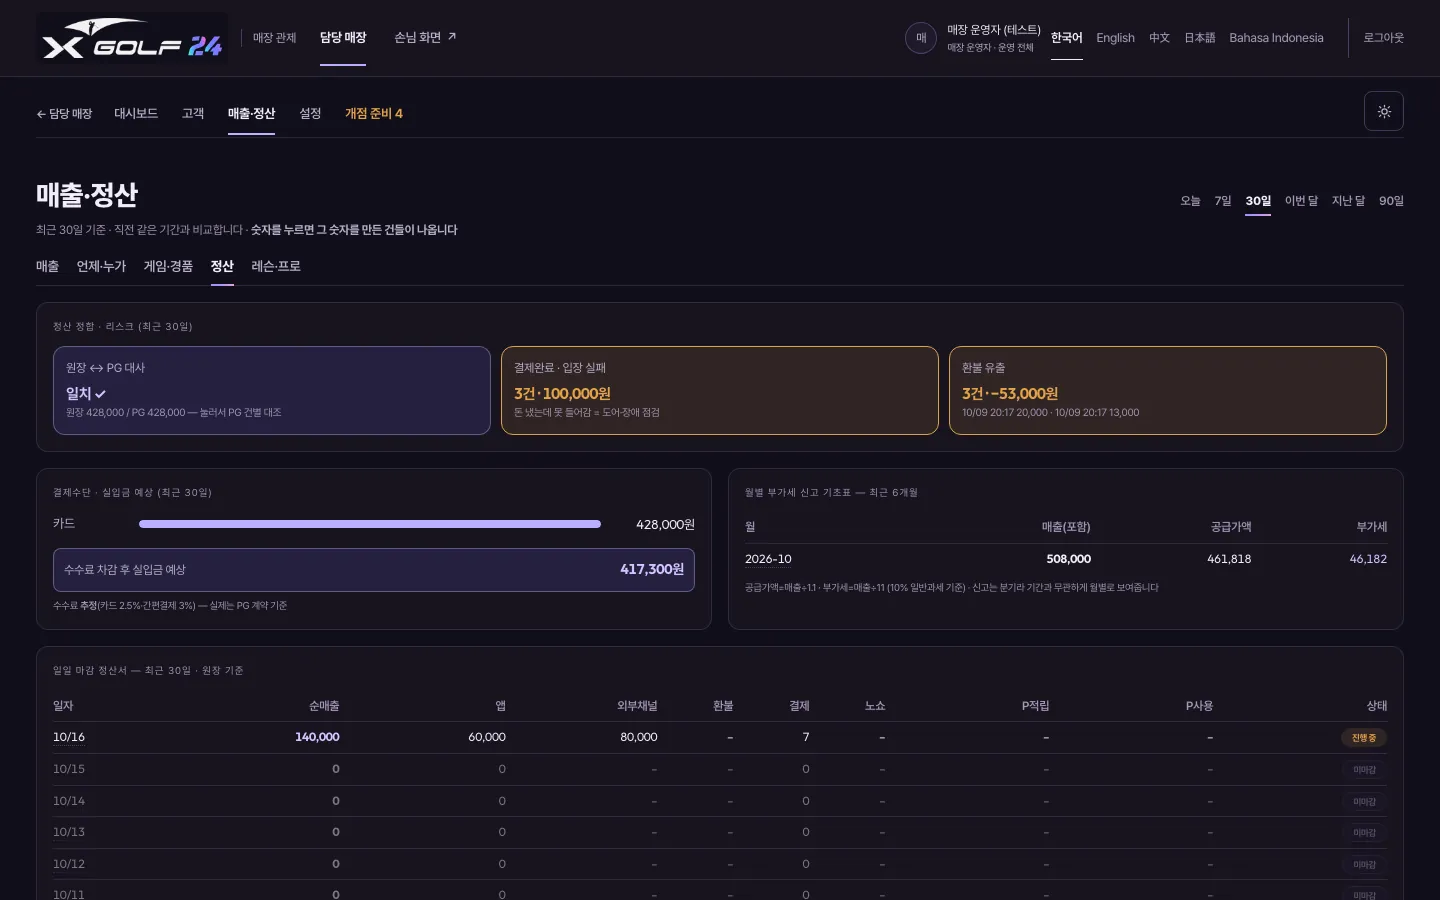Screen dimensions: 1440x900
Task: Select the 90일 period filter
Action: [x=1391, y=201]
